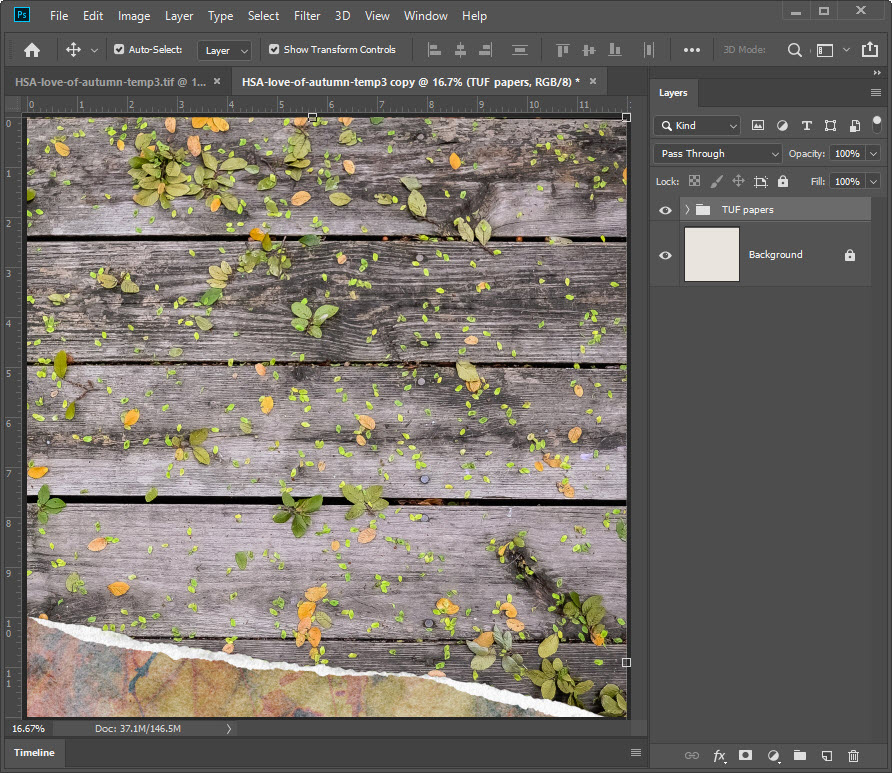This screenshot has height=773, width=892.
Task: Switch to HSA-love-of-autumn-temp3.tif tab
Action: (x=110, y=82)
